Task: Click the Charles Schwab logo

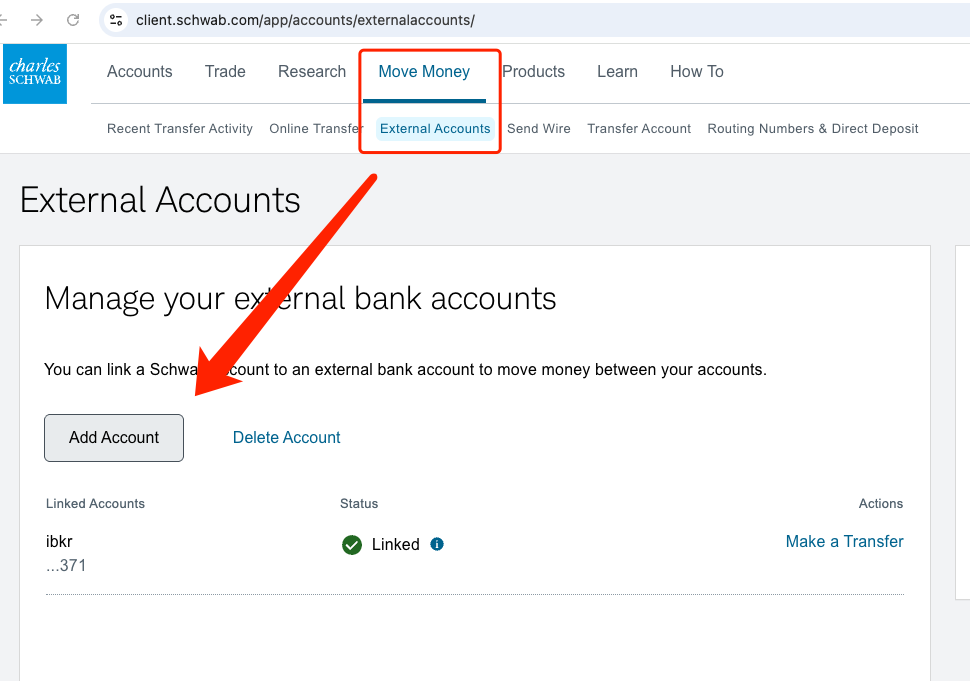Action: click(35, 74)
